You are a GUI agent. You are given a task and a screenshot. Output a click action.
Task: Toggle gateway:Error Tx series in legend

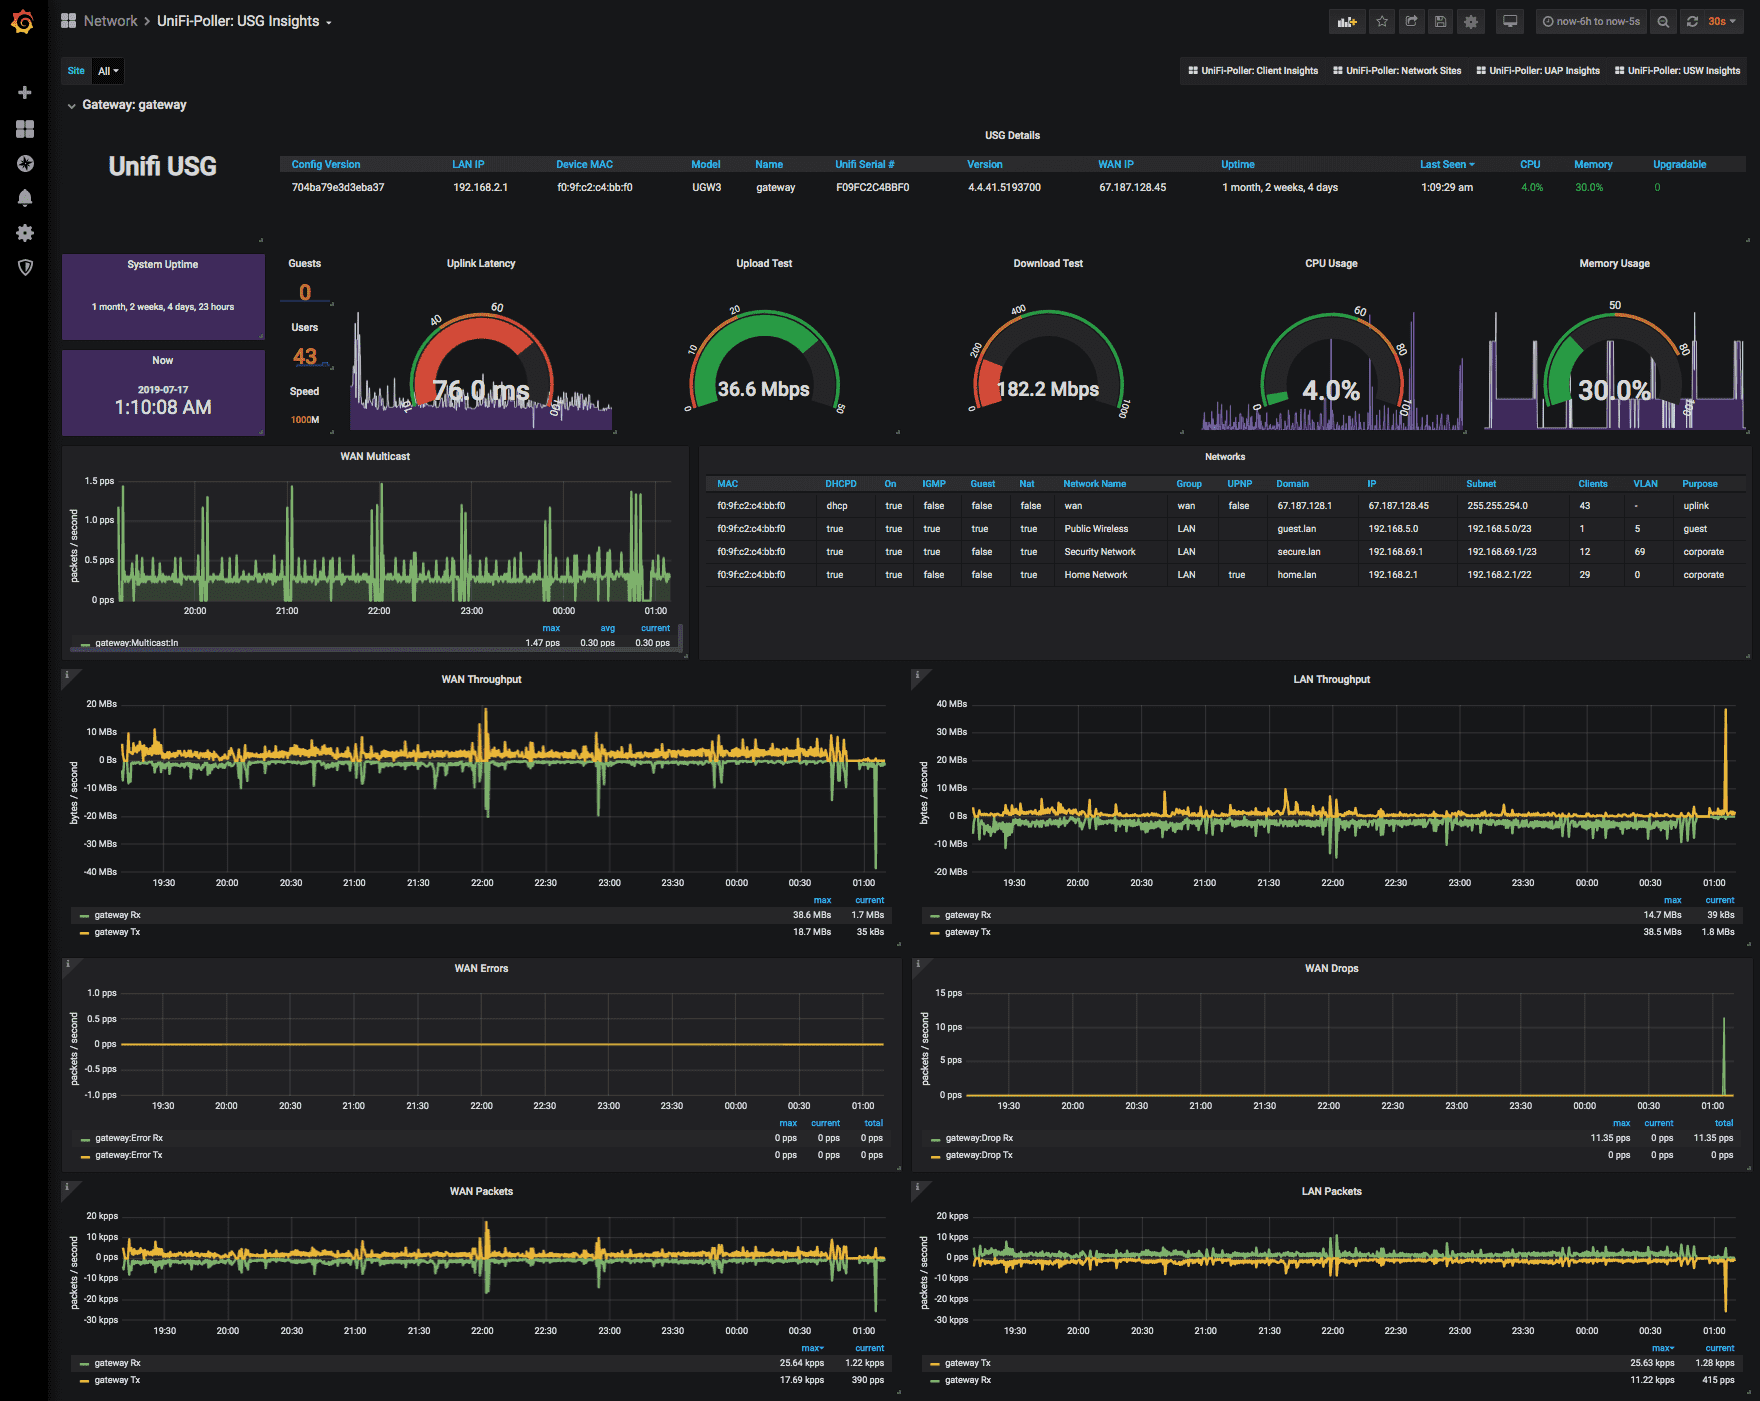128,1155
